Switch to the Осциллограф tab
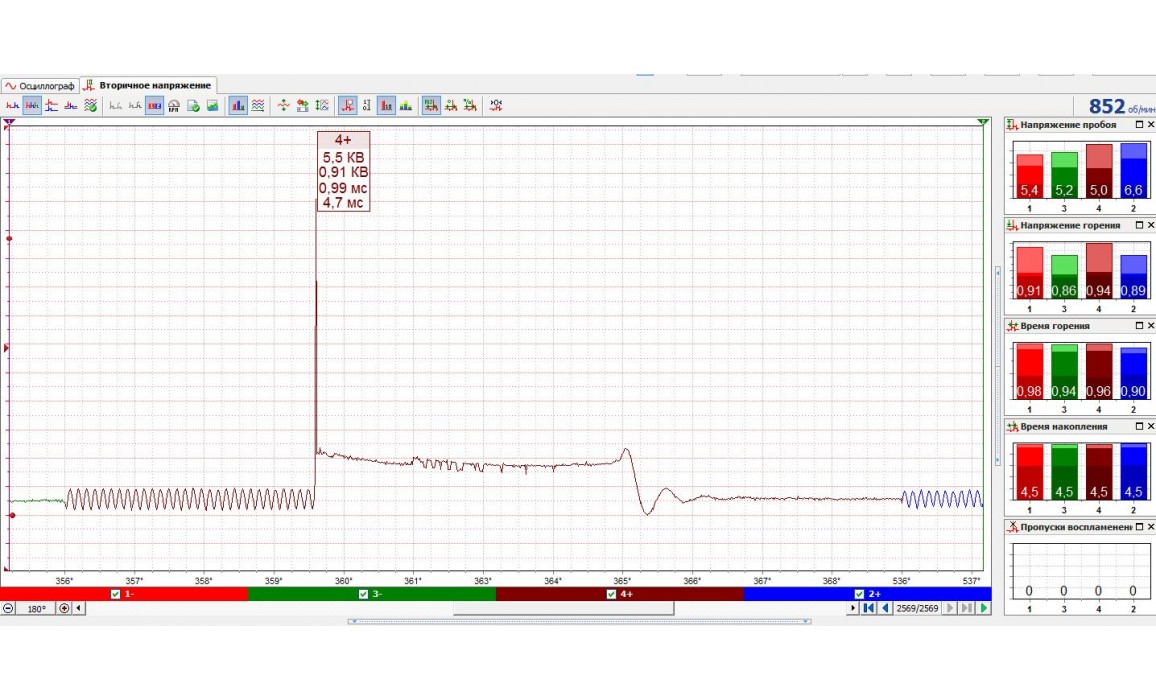This screenshot has width=1156, height=700. 40,86
